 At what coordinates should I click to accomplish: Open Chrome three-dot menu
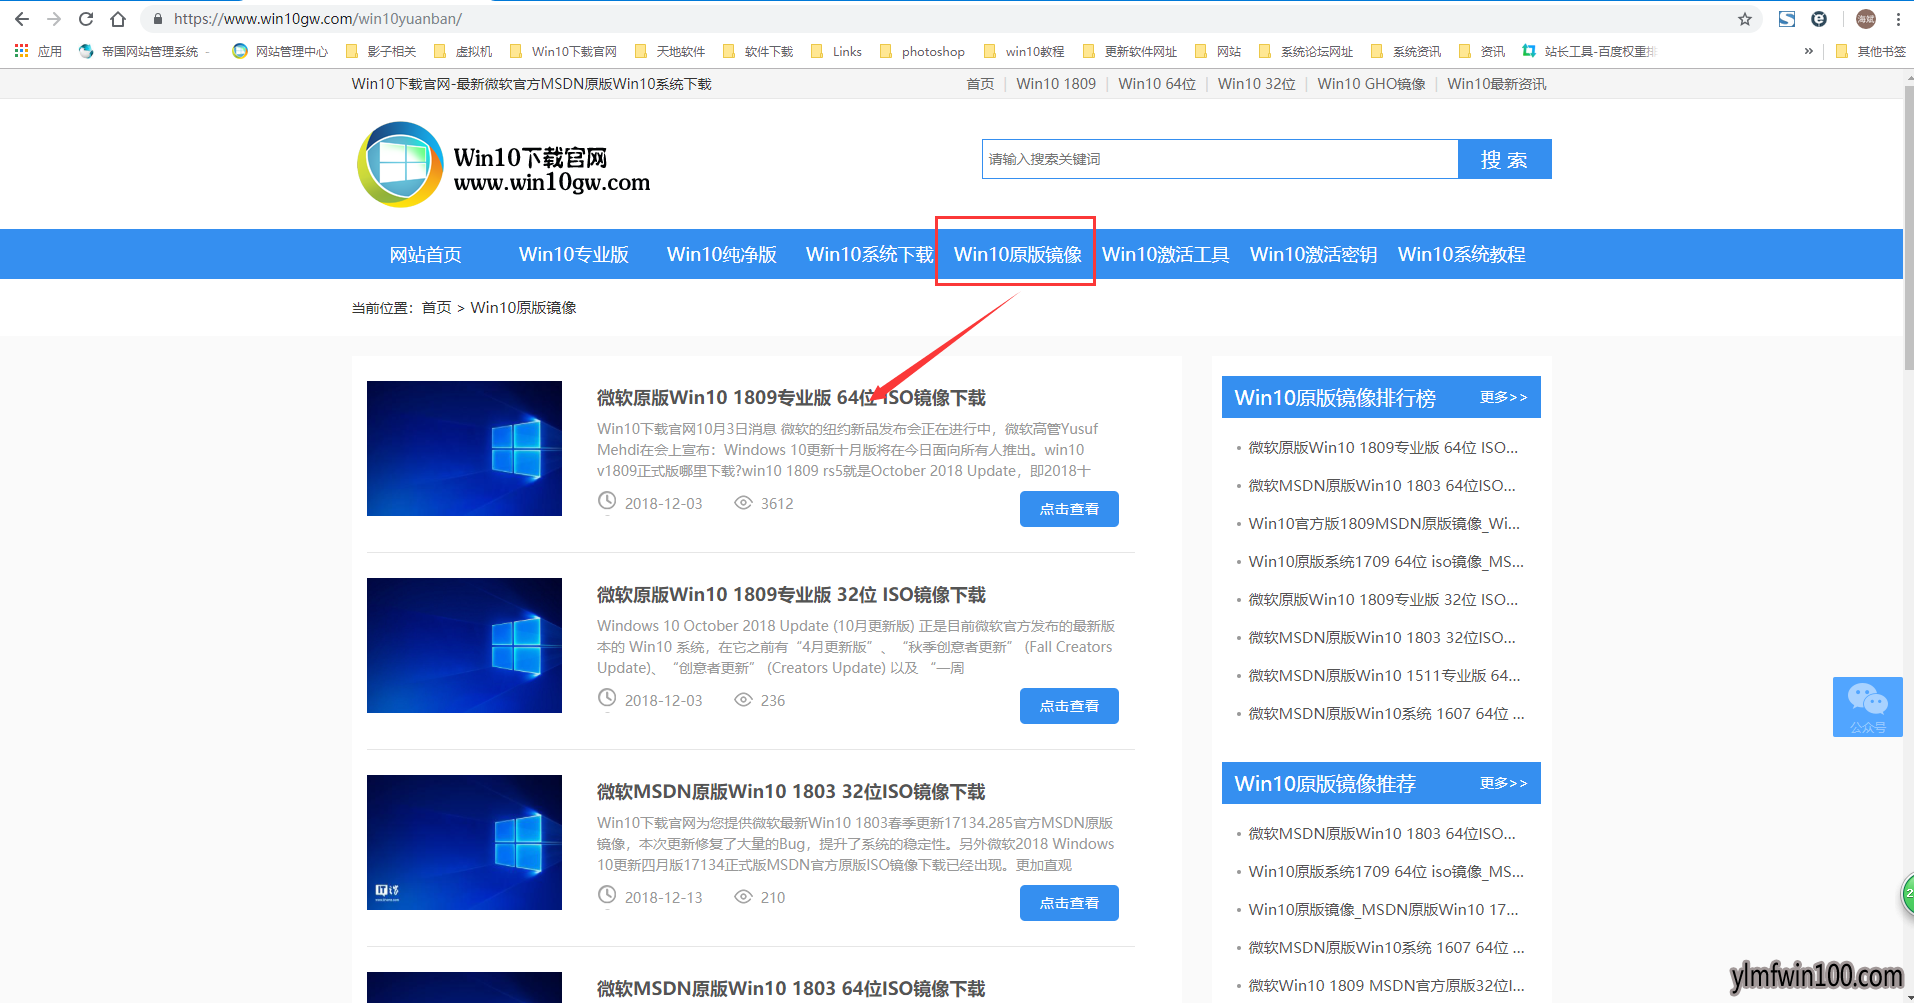point(1898,19)
